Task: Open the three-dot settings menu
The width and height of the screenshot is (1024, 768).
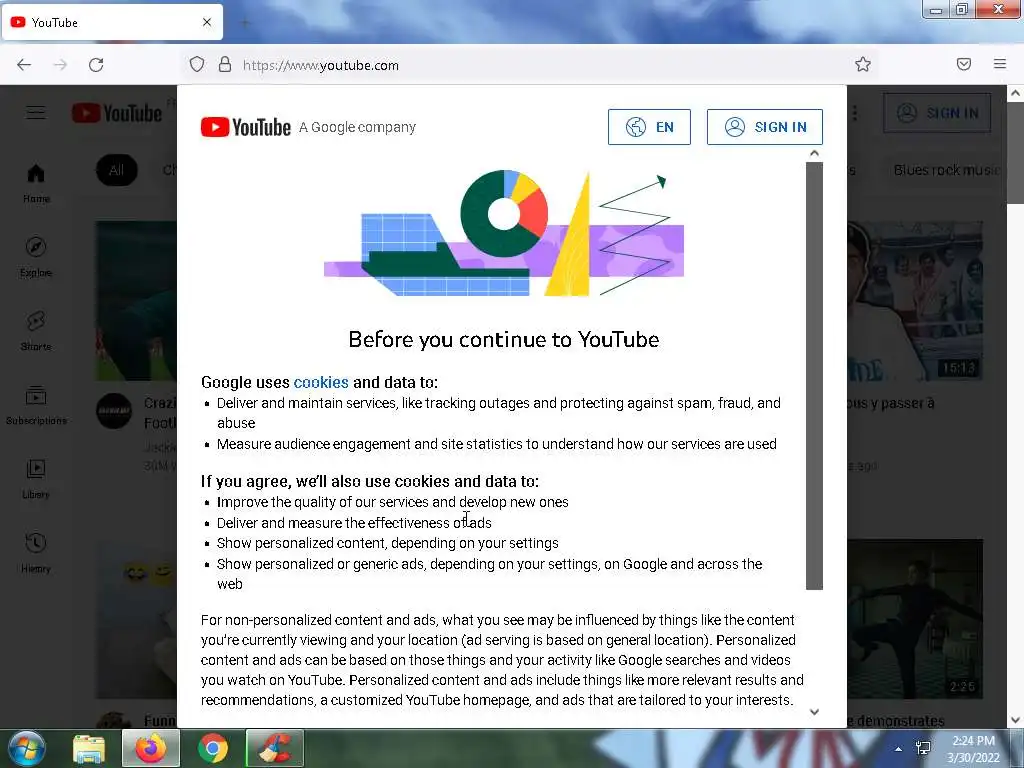Action: click(x=855, y=114)
